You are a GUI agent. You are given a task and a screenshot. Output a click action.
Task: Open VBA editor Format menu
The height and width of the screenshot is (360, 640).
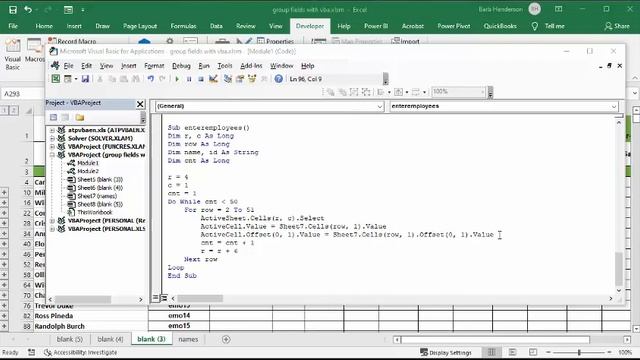tap(154, 66)
